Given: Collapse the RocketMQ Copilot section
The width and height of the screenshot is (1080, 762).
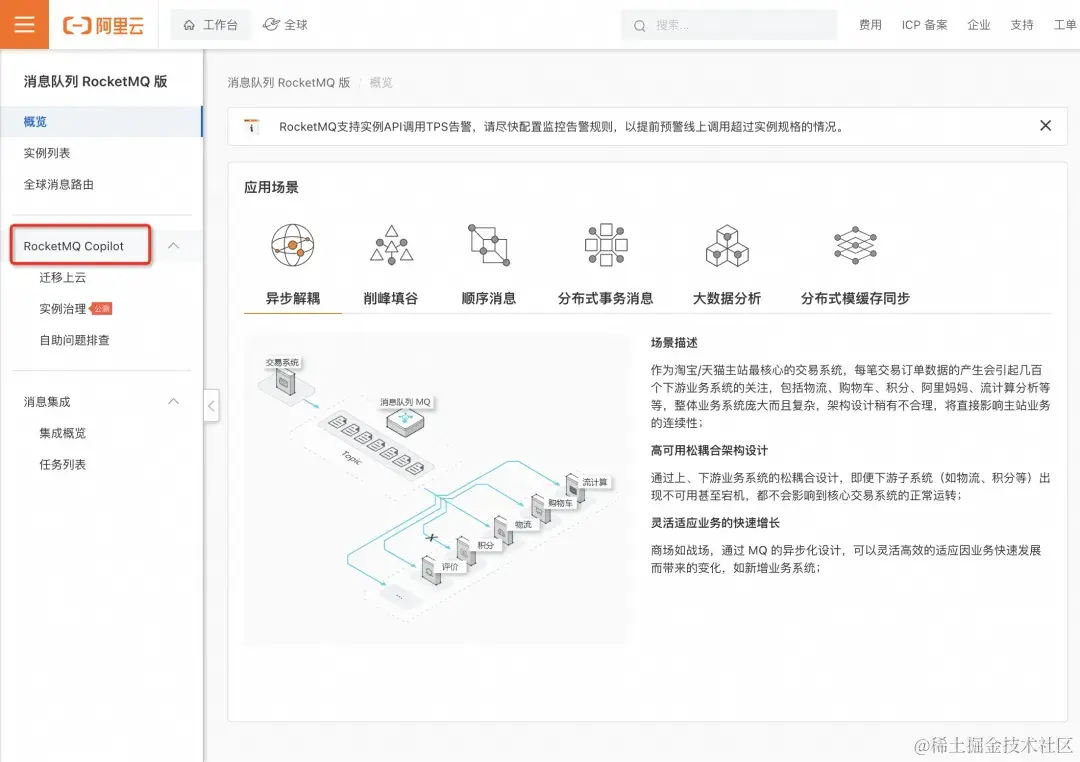Looking at the screenshot, I should coord(172,243).
